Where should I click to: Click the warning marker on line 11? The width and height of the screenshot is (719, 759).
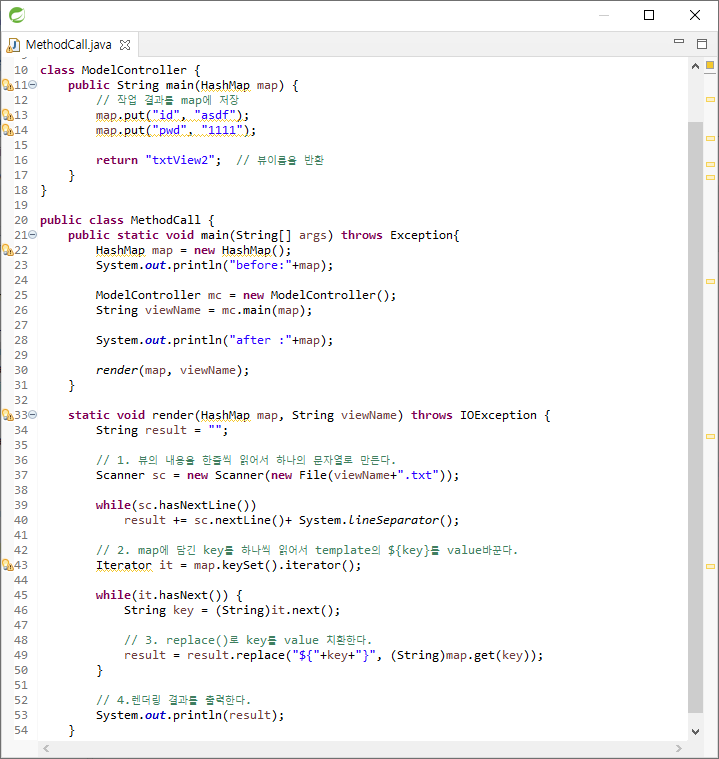pos(8,85)
